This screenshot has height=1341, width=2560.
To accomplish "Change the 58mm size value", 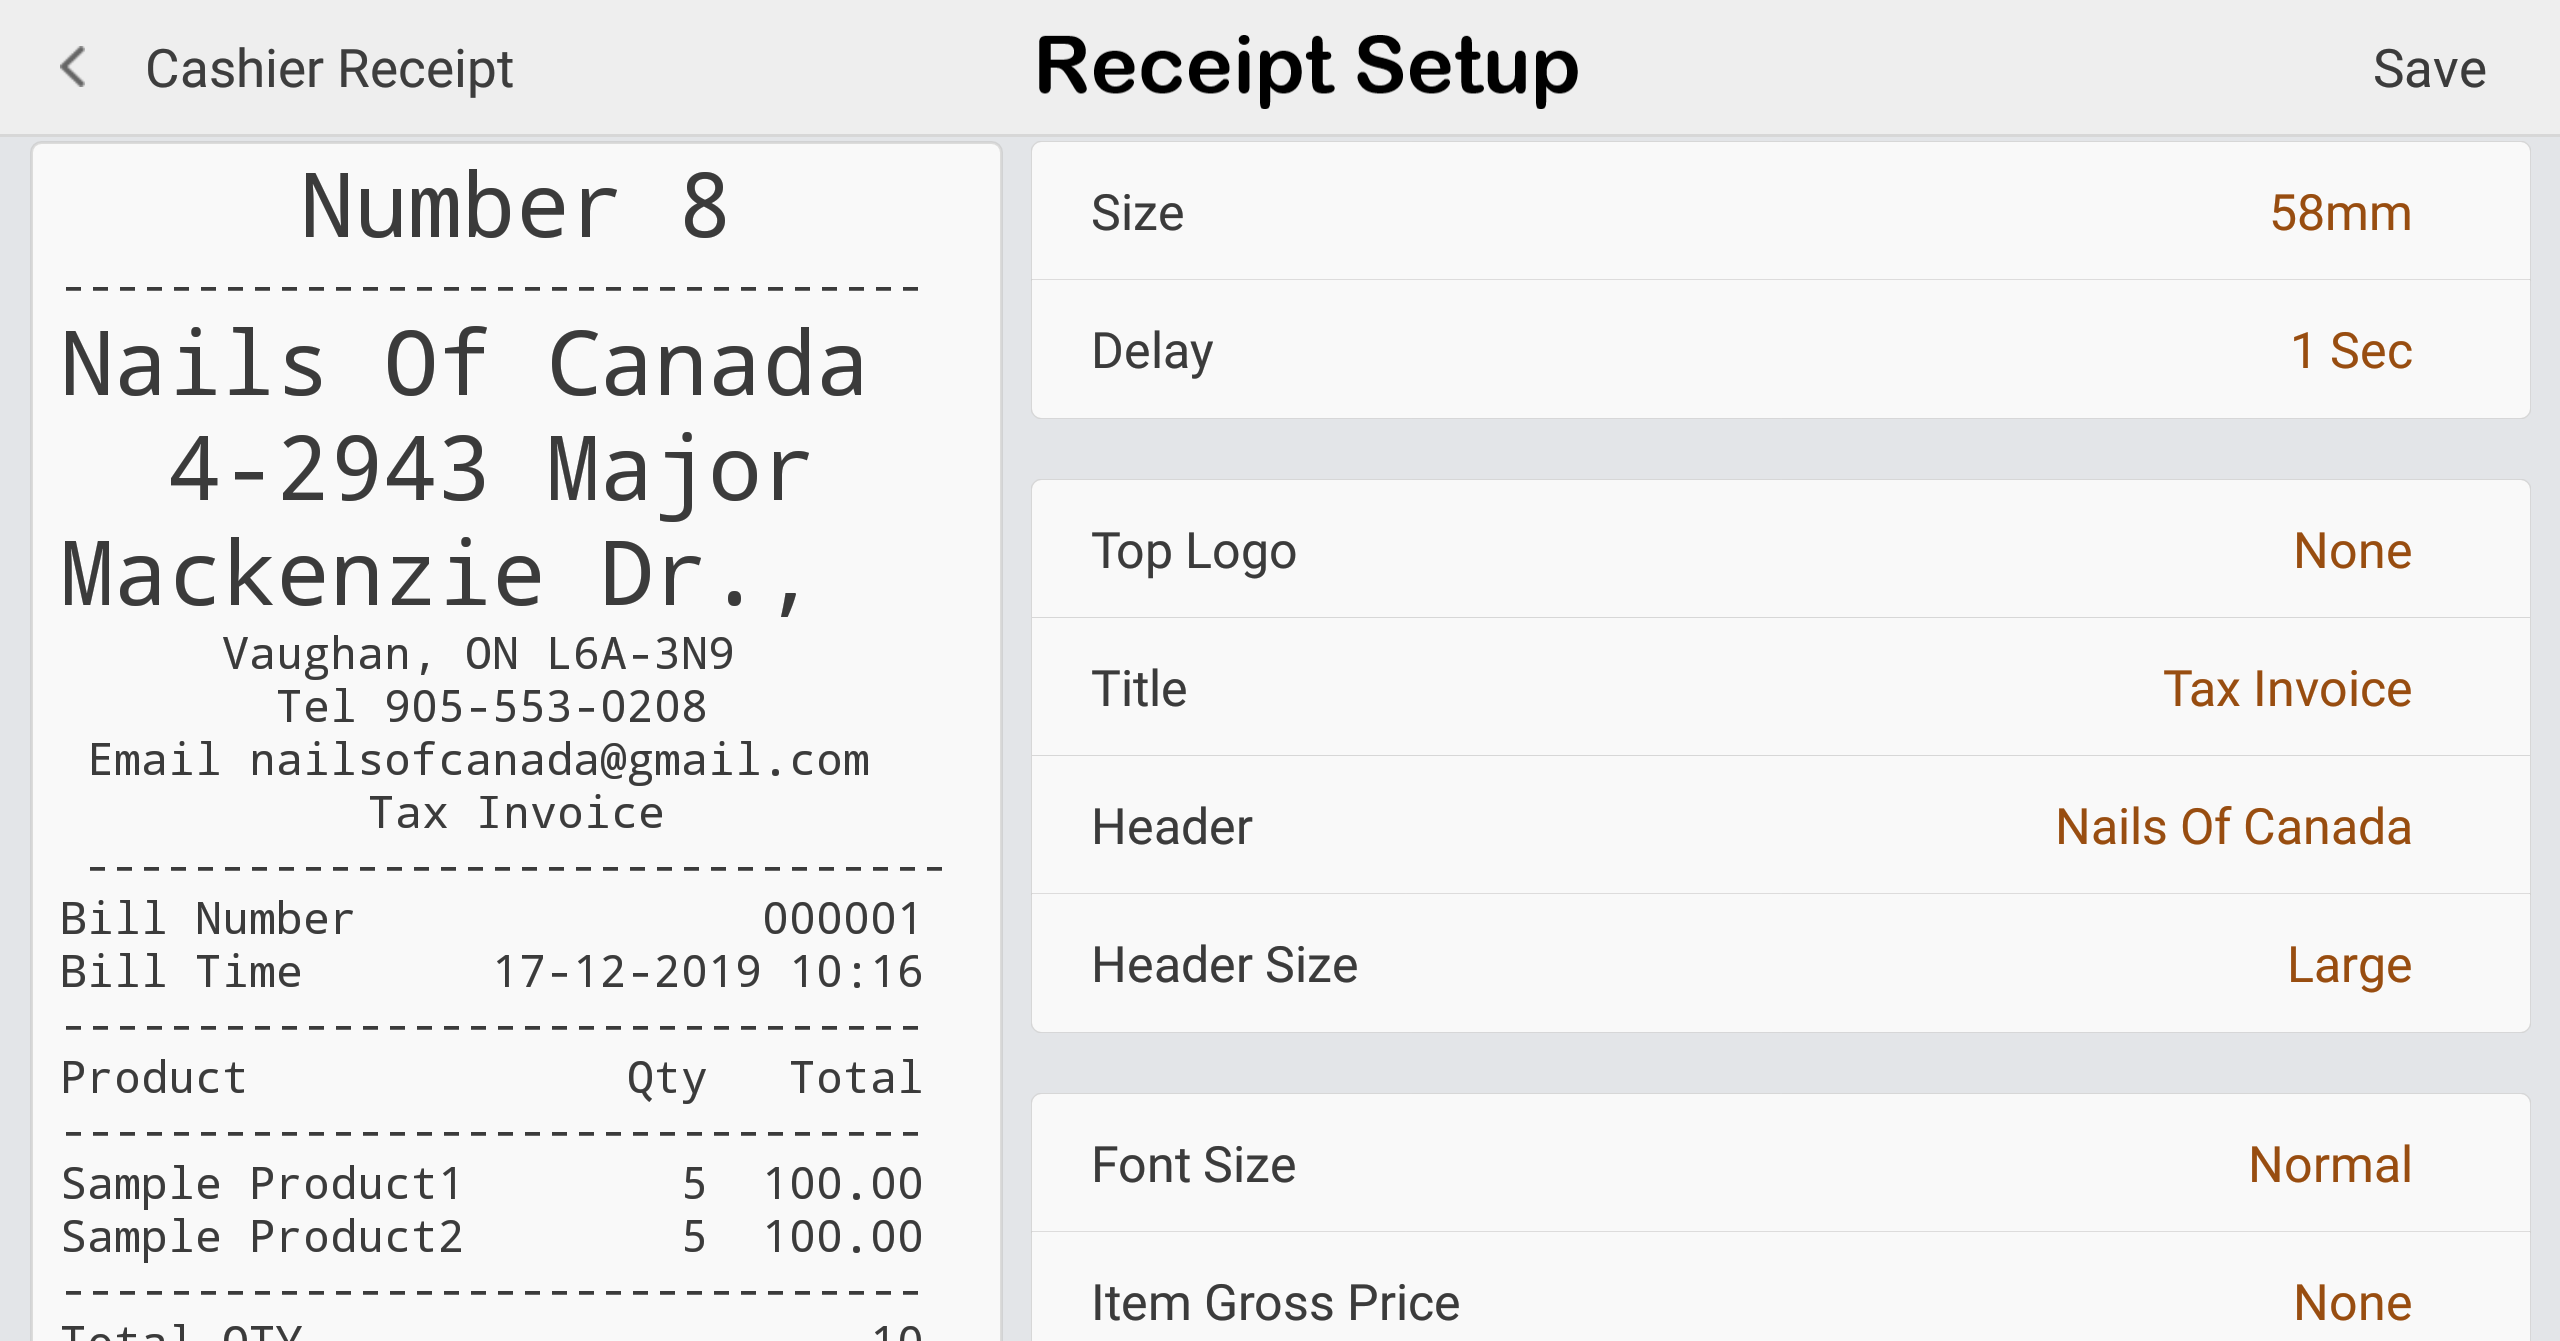I will (2340, 213).
